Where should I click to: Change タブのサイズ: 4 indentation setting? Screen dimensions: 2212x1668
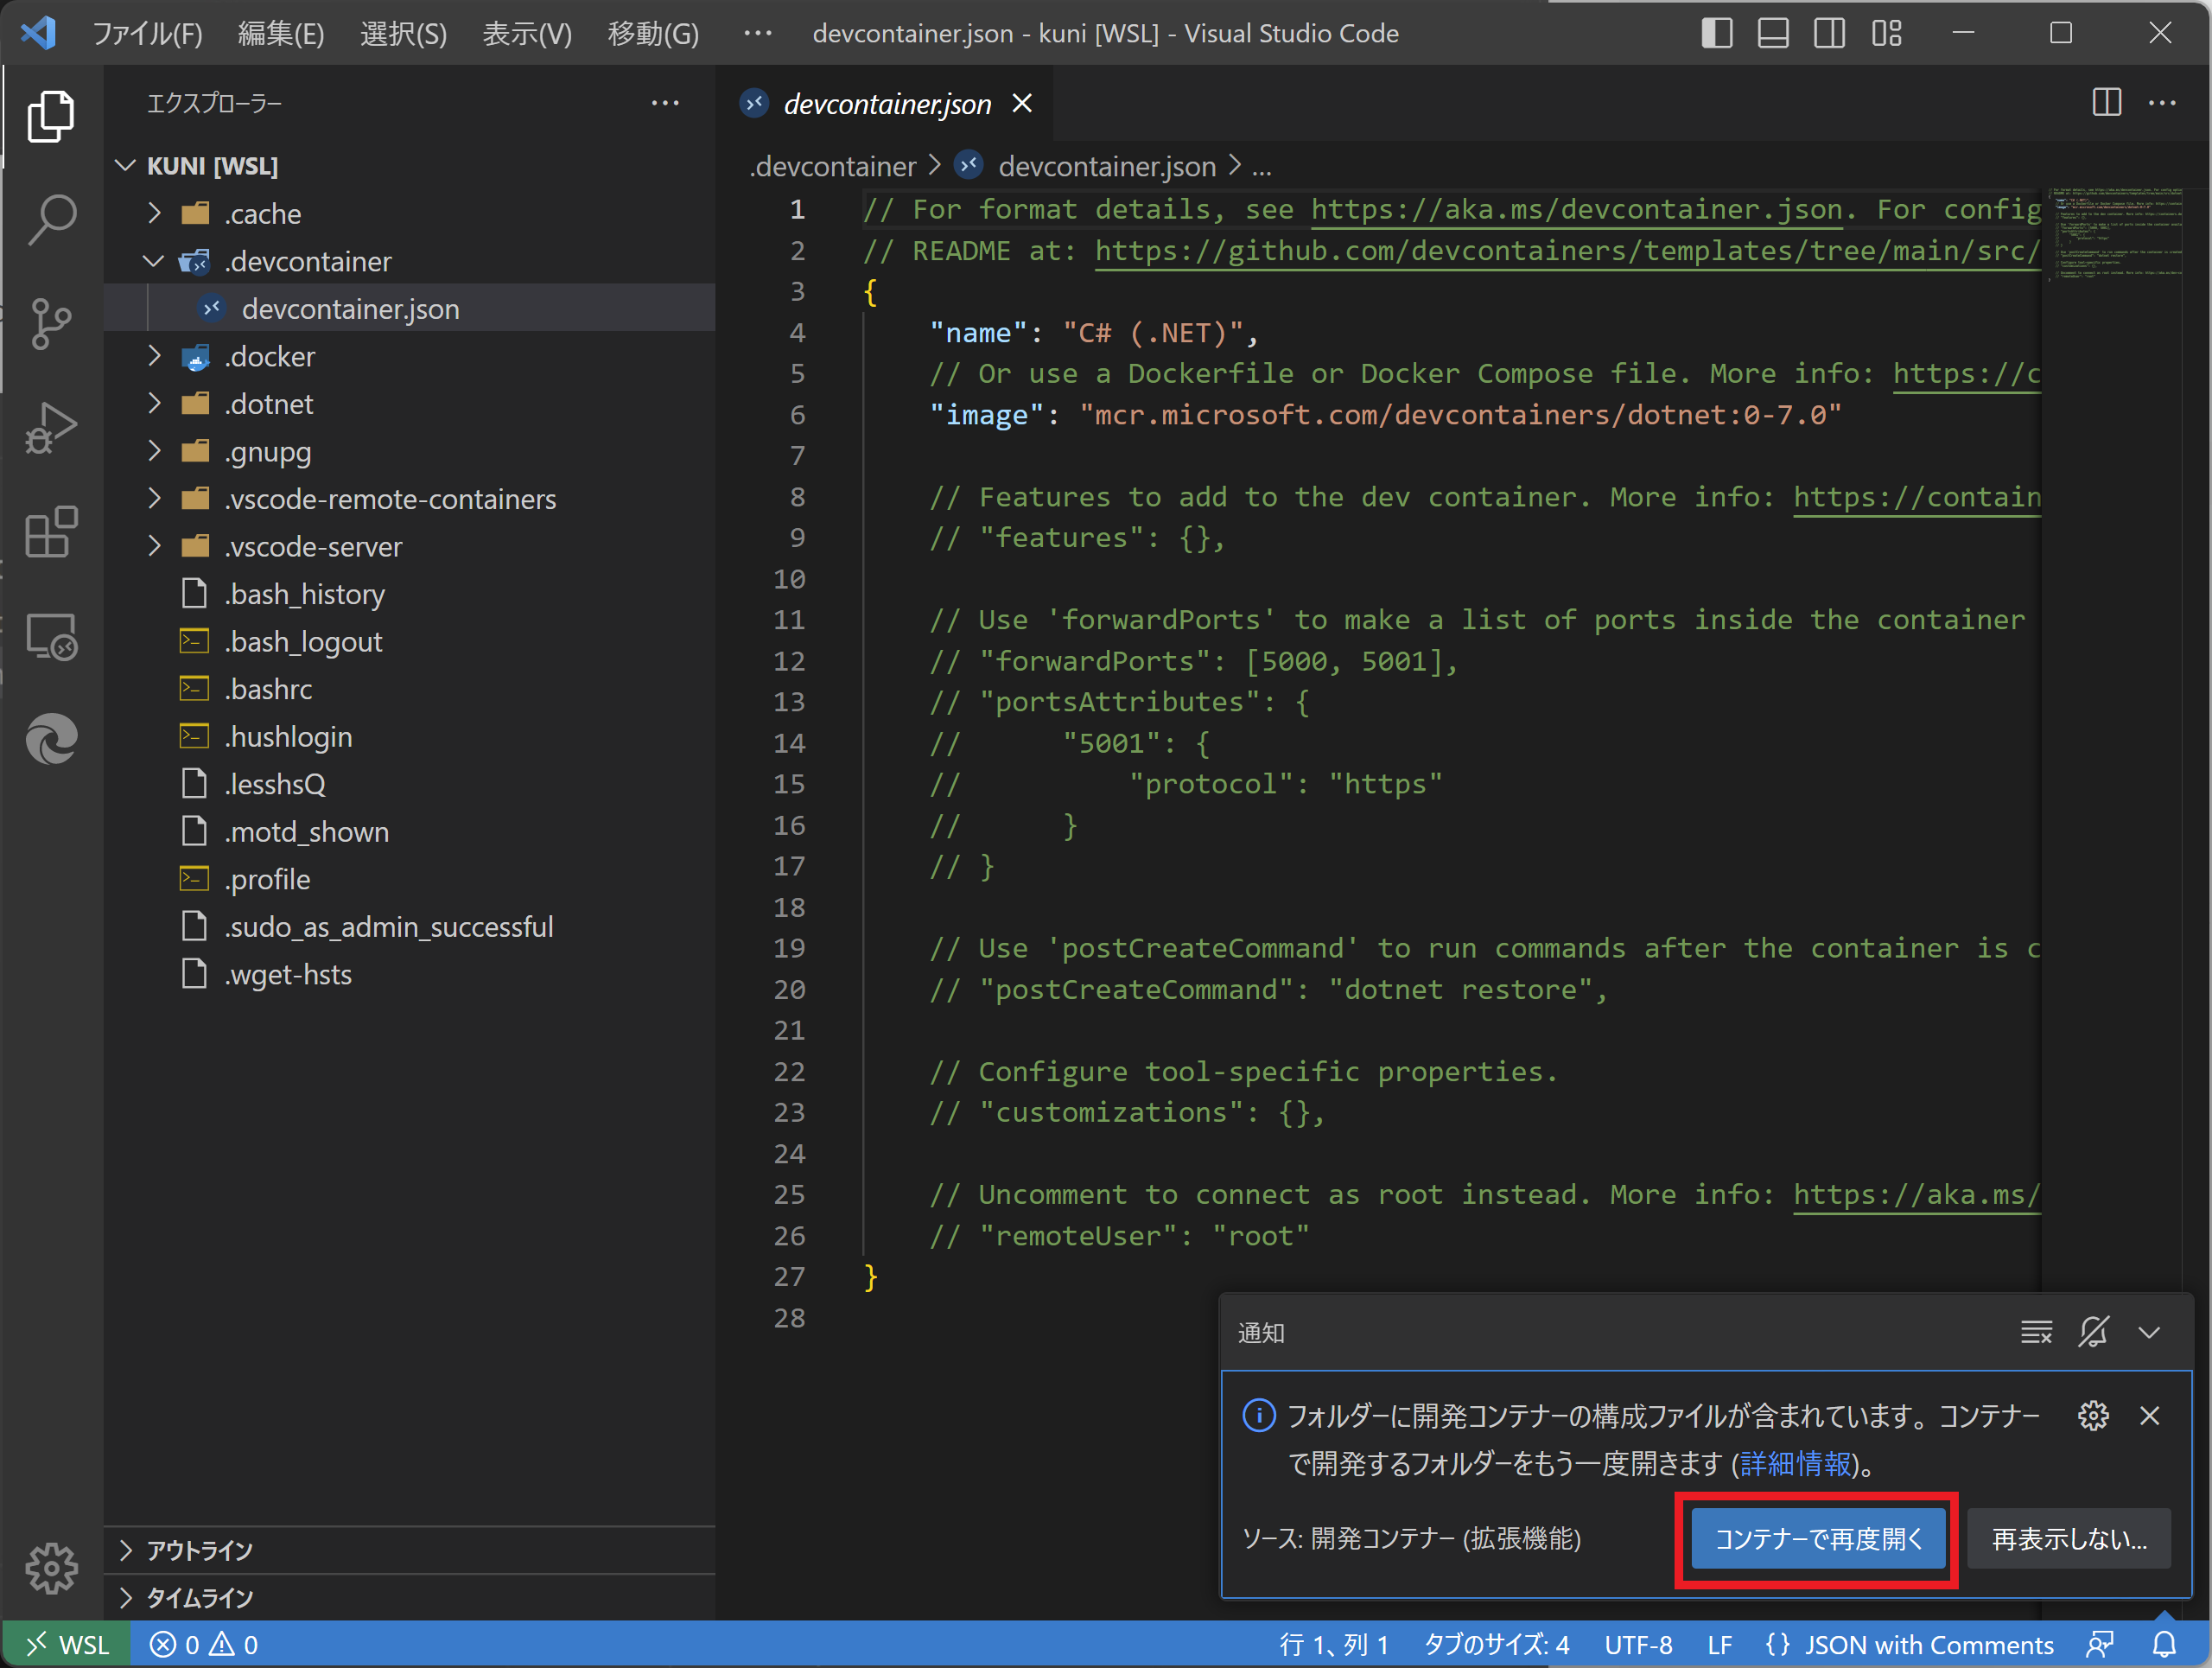(x=1496, y=1645)
